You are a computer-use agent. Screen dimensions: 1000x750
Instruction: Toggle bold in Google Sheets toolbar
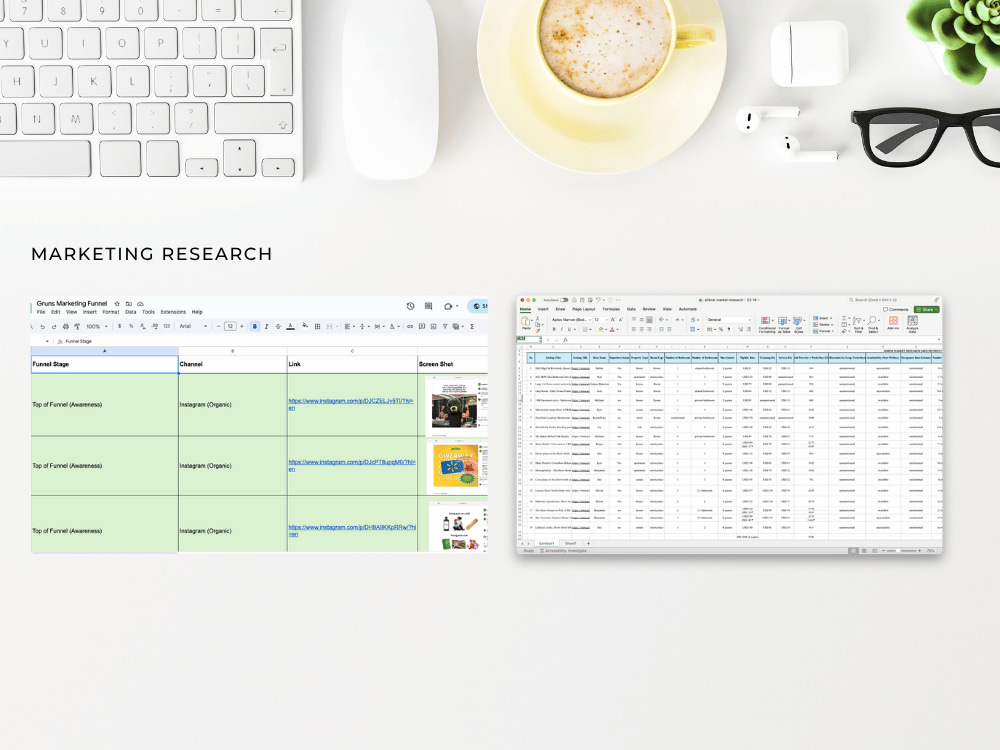(x=254, y=326)
